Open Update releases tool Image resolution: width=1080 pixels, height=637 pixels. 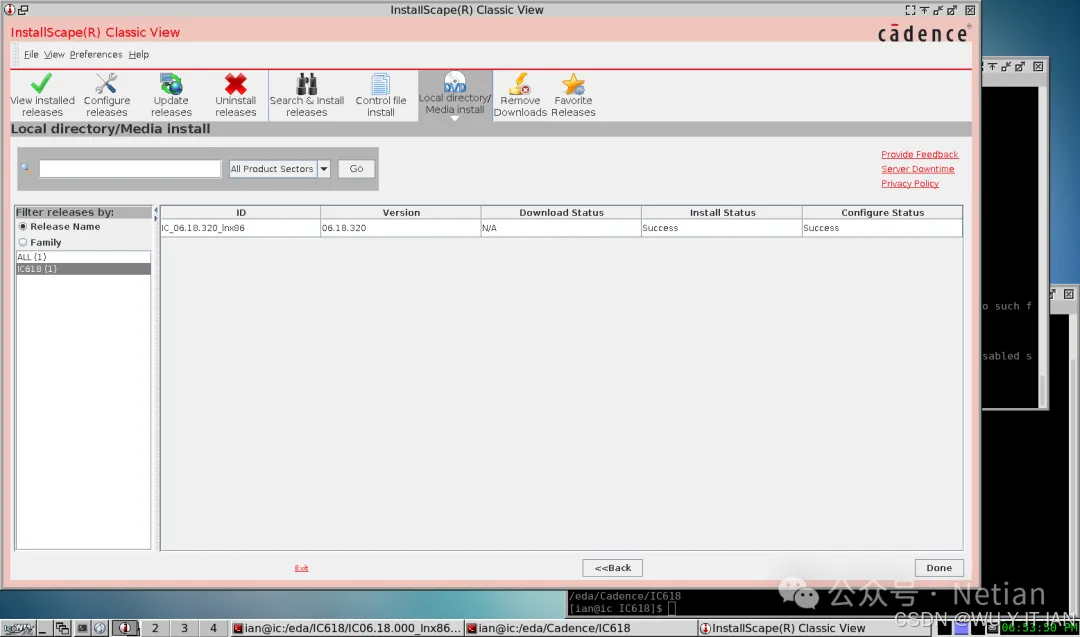tap(171, 95)
